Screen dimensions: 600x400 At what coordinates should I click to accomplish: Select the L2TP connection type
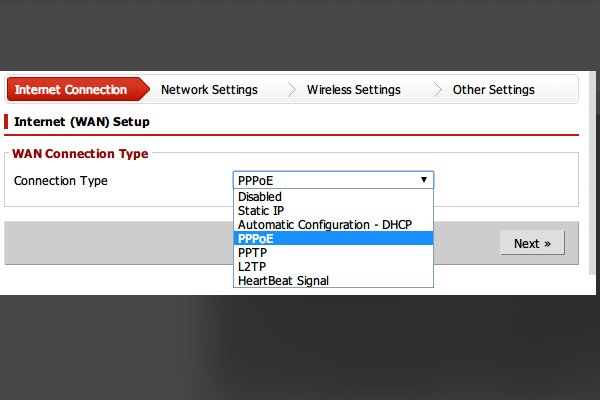(x=252, y=267)
